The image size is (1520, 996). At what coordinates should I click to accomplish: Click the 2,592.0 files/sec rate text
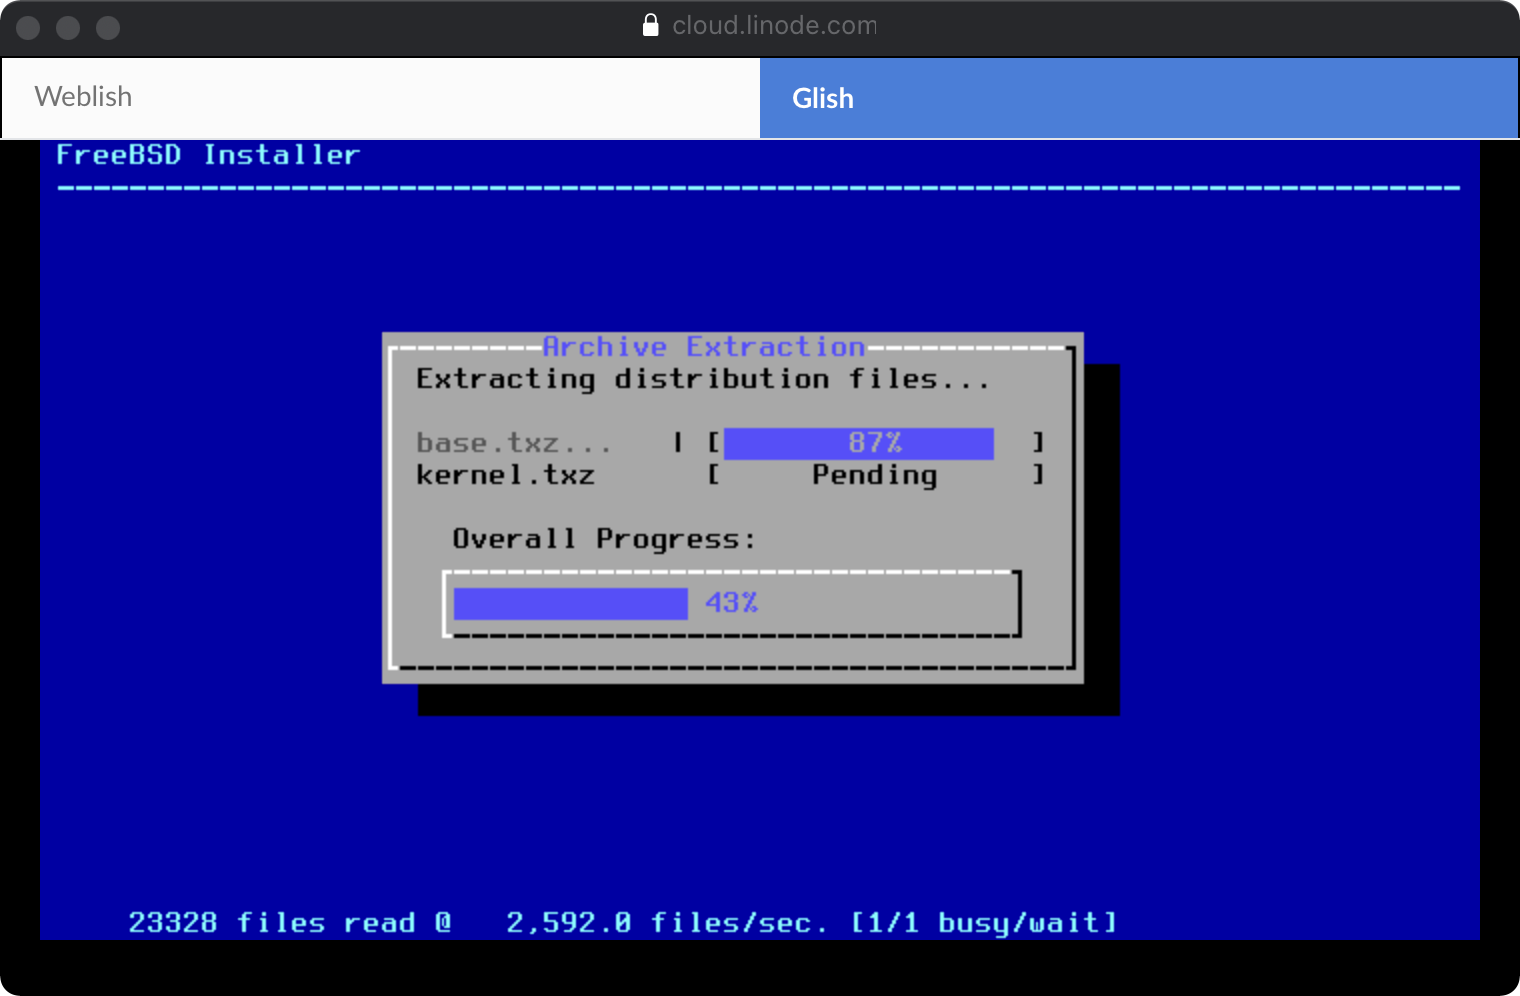(x=666, y=922)
